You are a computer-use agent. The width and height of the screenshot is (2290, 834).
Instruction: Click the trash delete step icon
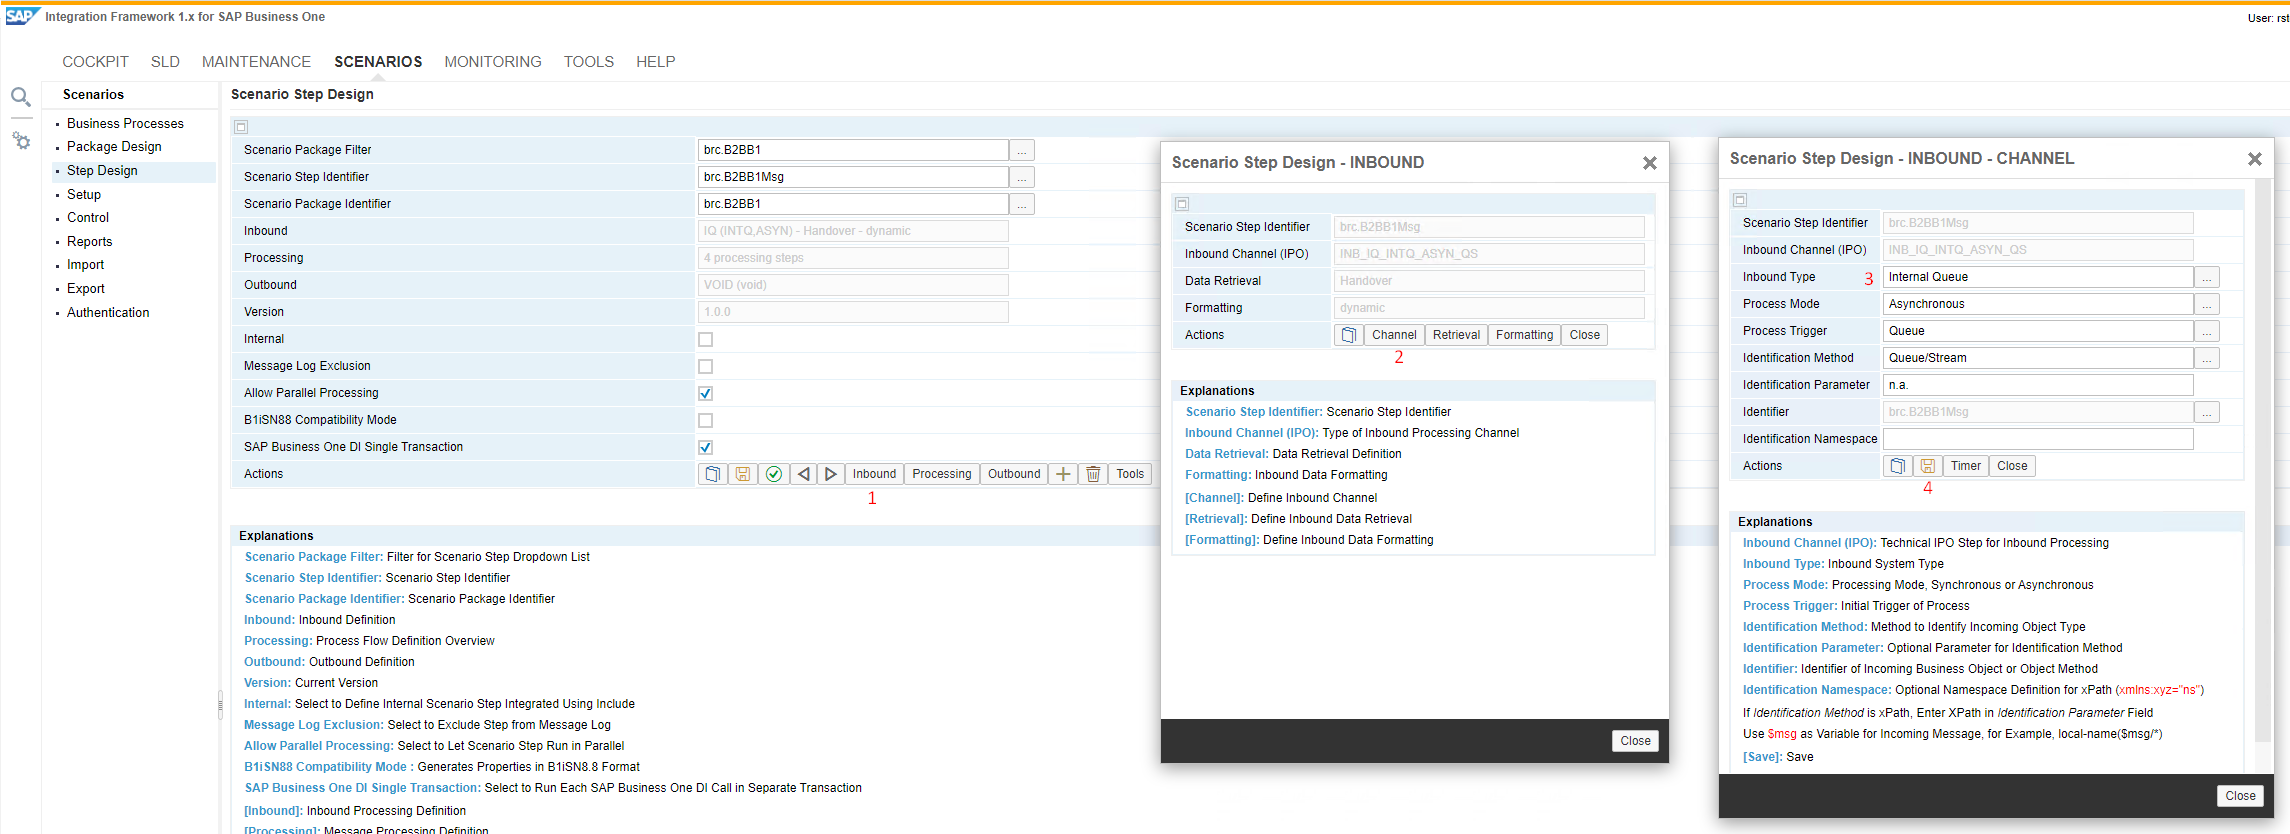coord(1093,474)
